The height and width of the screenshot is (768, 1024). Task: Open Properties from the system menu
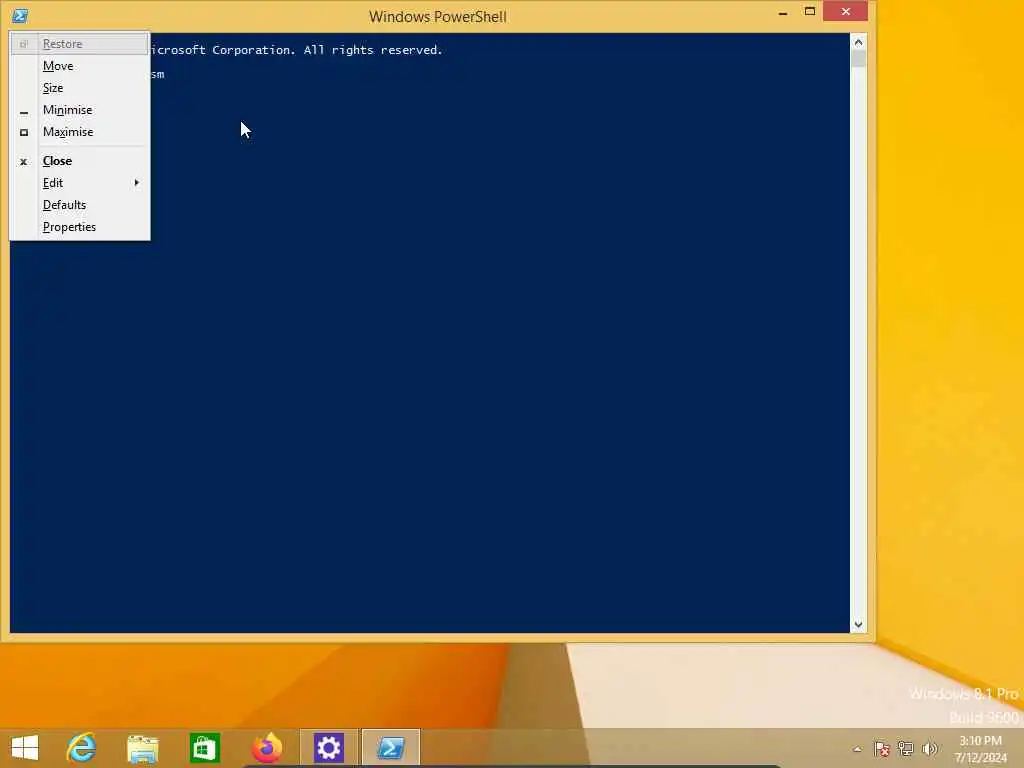[80, 227]
